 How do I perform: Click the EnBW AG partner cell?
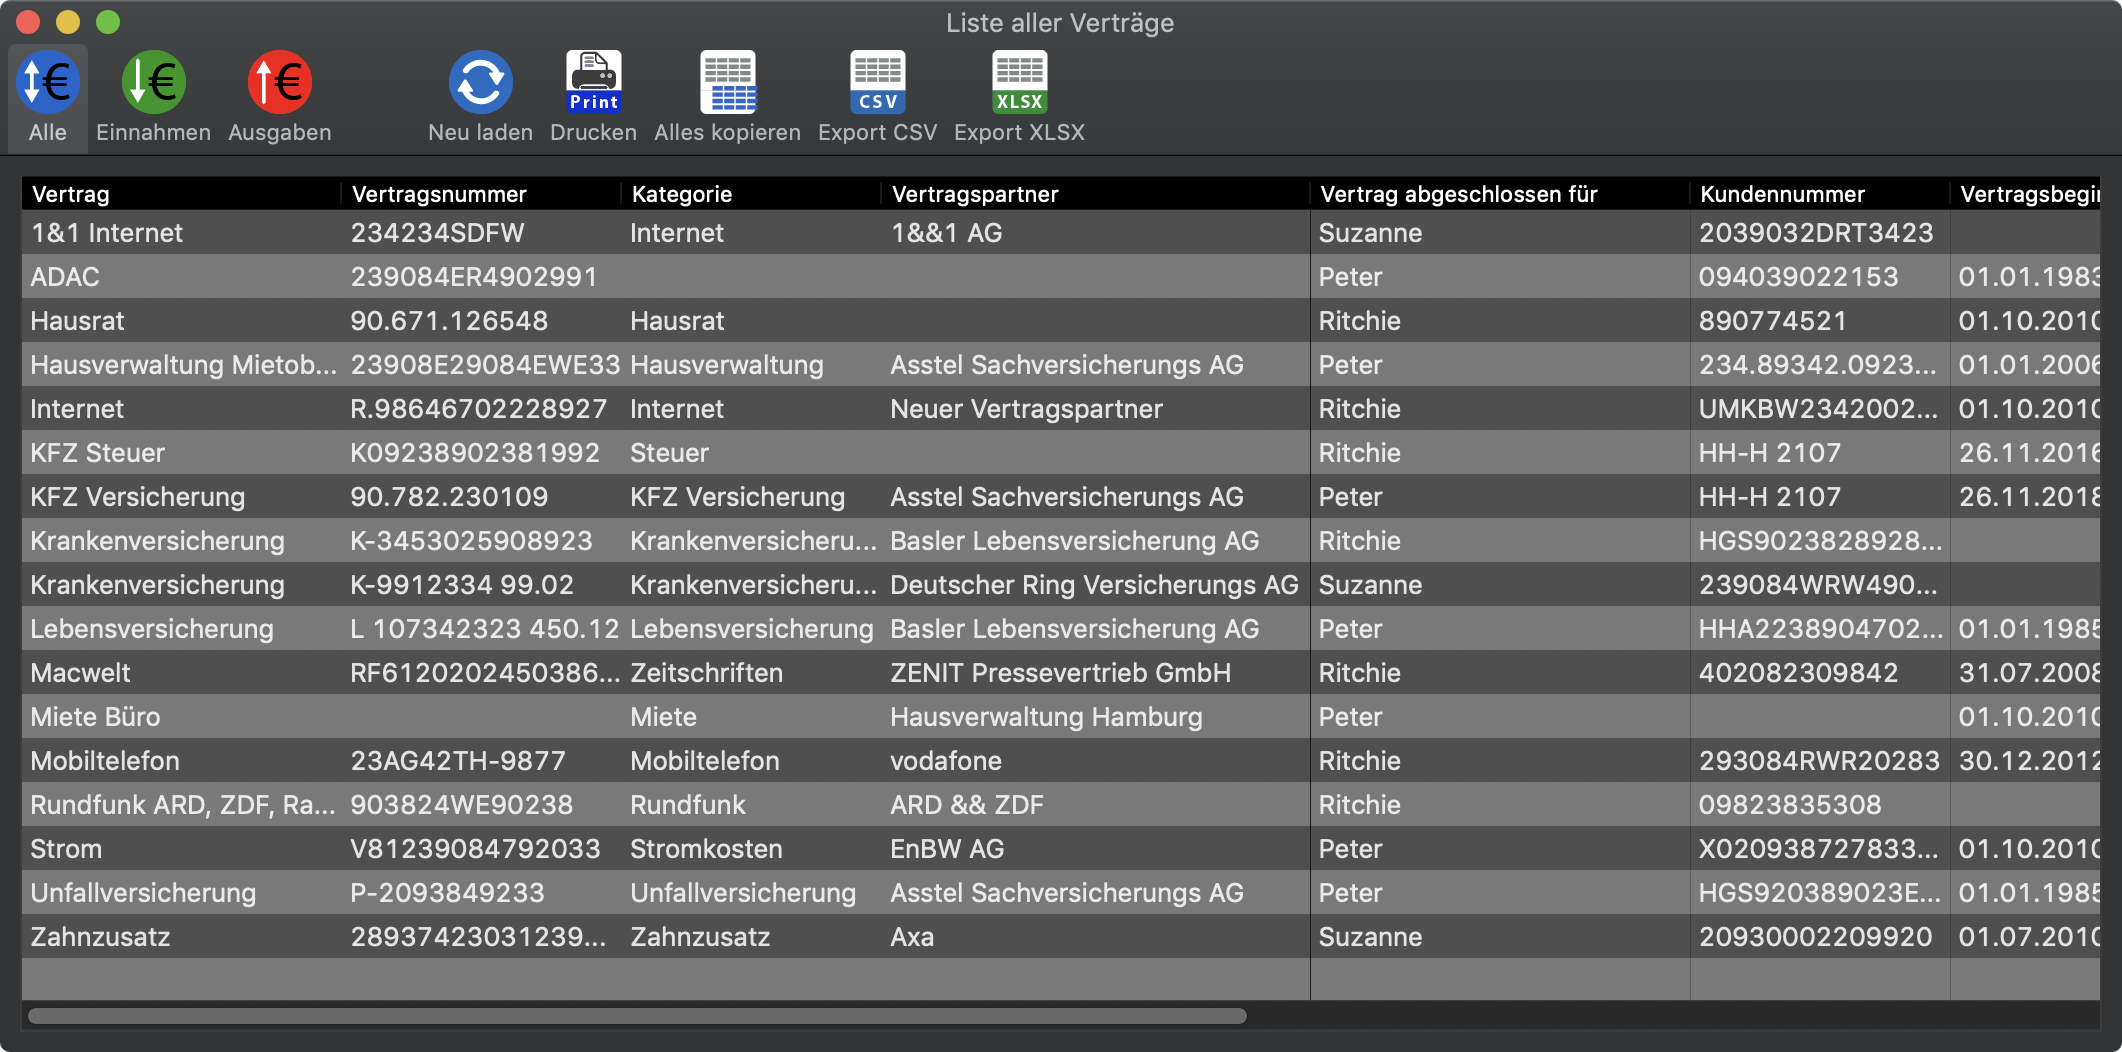[x=947, y=849]
